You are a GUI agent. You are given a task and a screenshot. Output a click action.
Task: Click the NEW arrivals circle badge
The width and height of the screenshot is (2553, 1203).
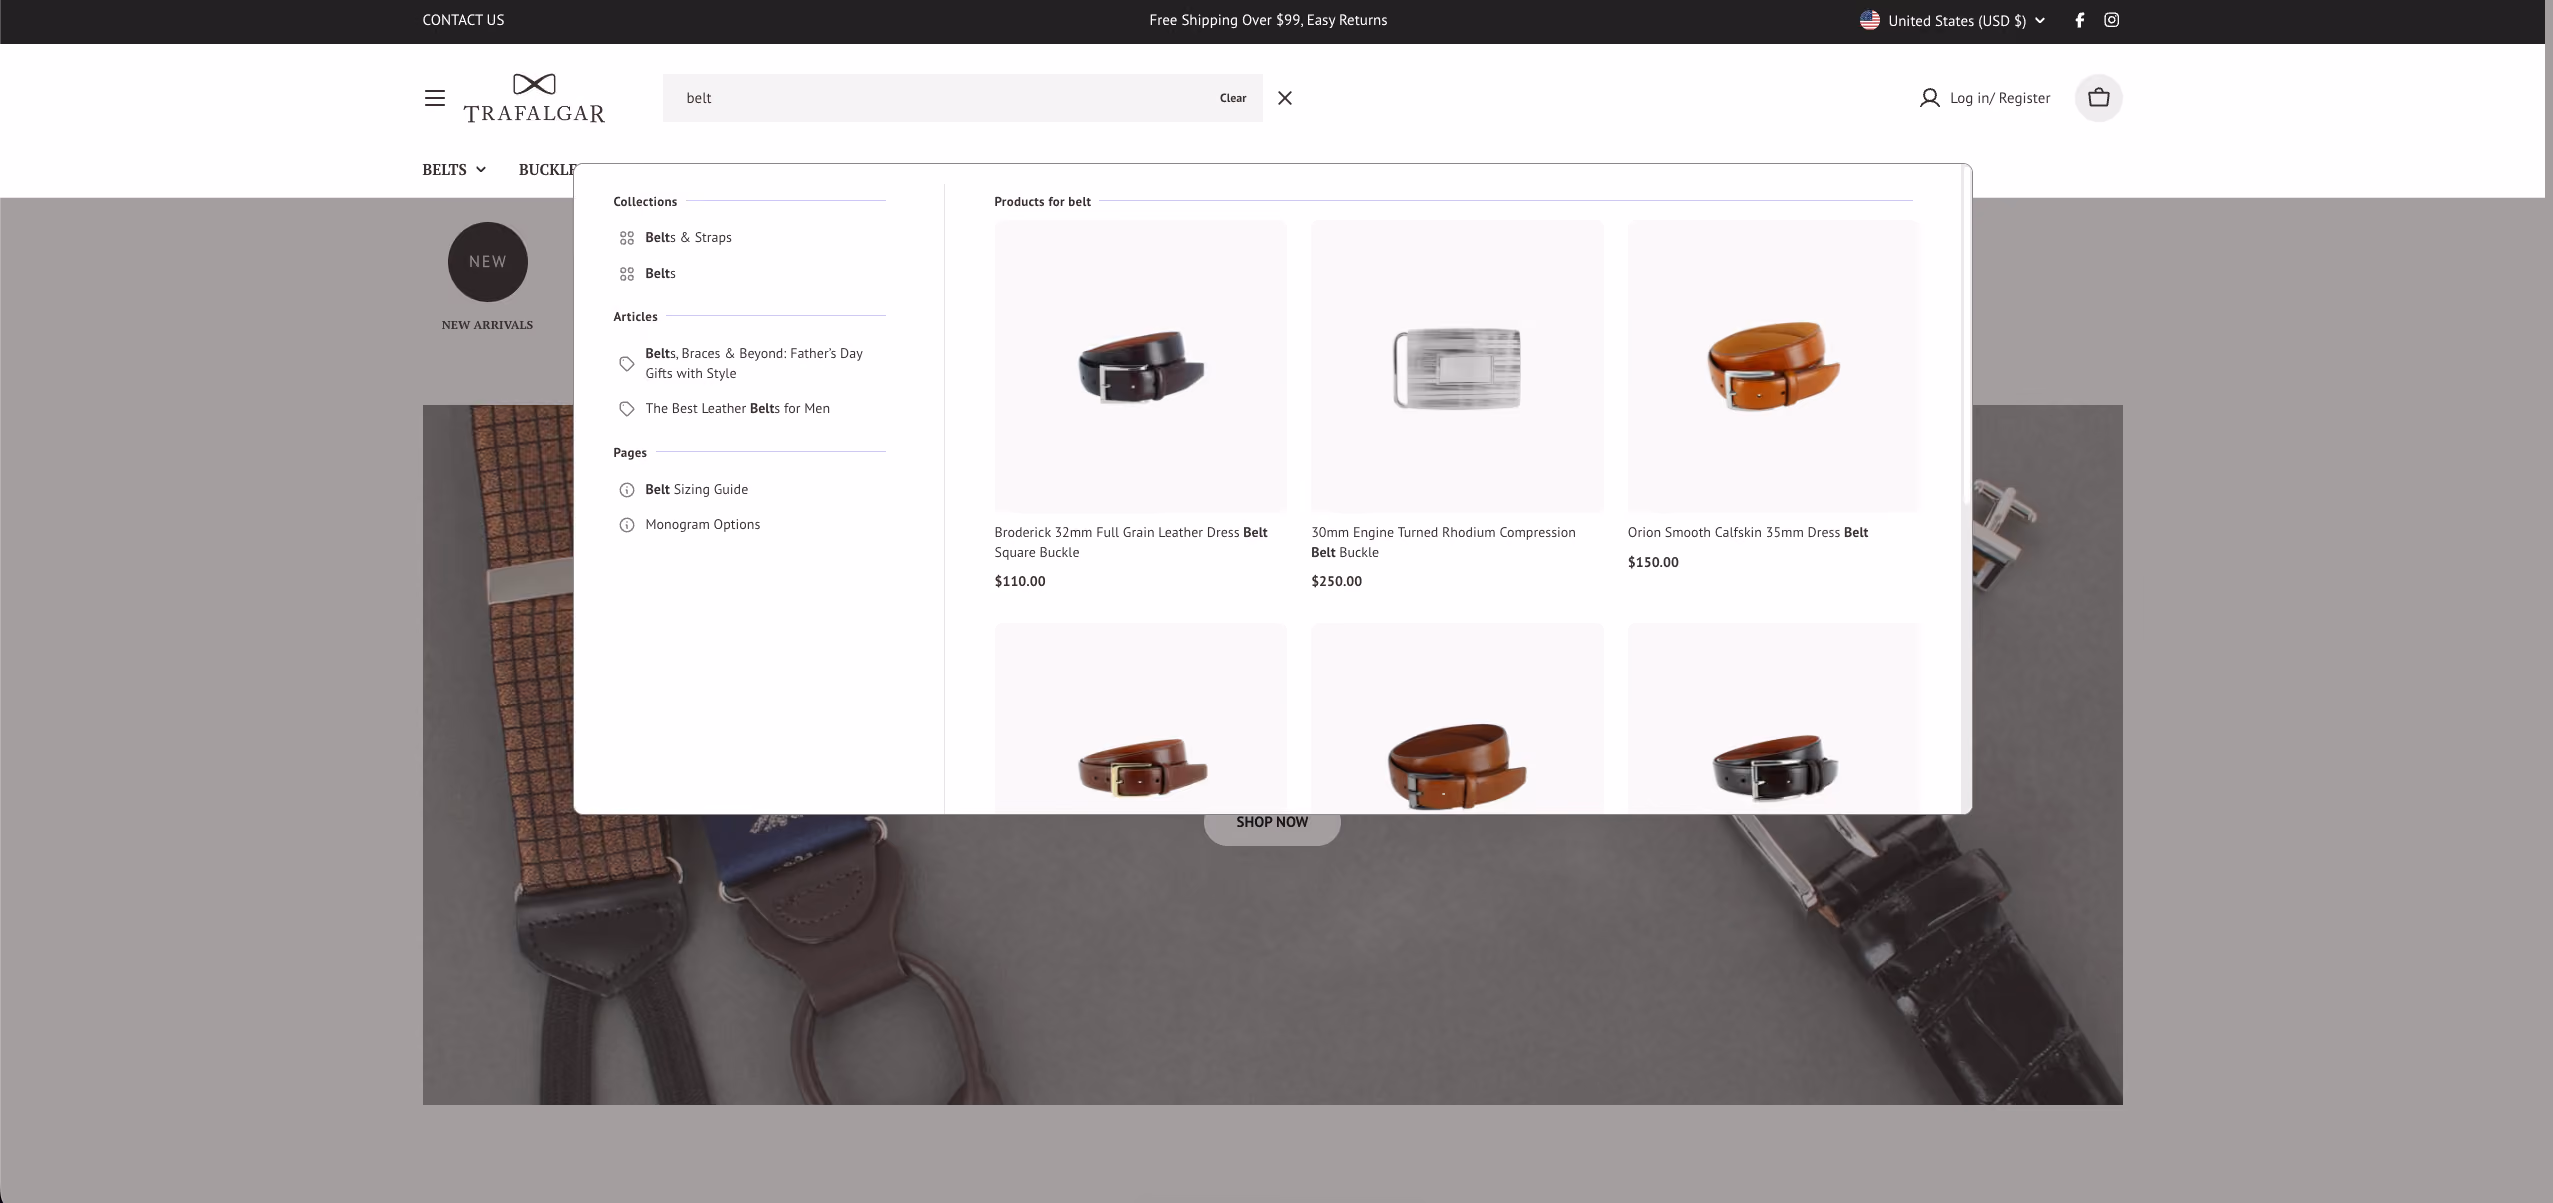(488, 262)
